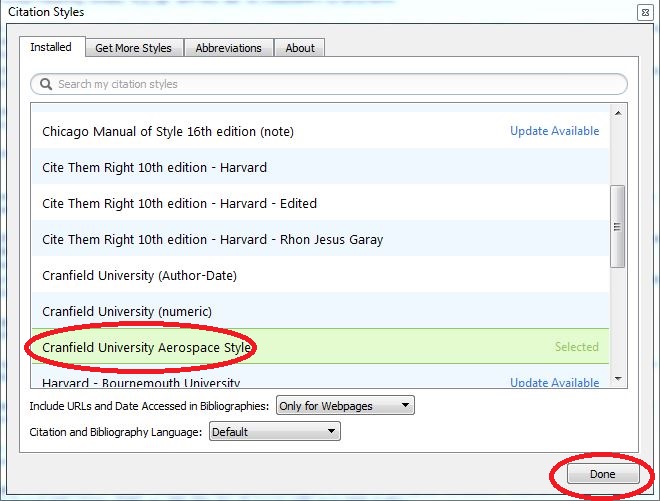Expand the Include URLs dropdown
660x501 pixels.
point(345,405)
